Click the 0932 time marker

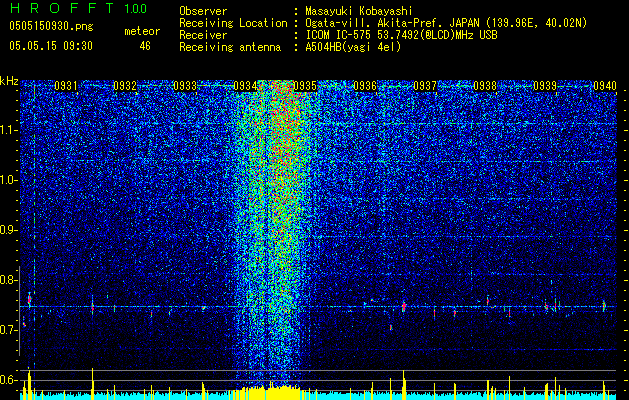(125, 86)
